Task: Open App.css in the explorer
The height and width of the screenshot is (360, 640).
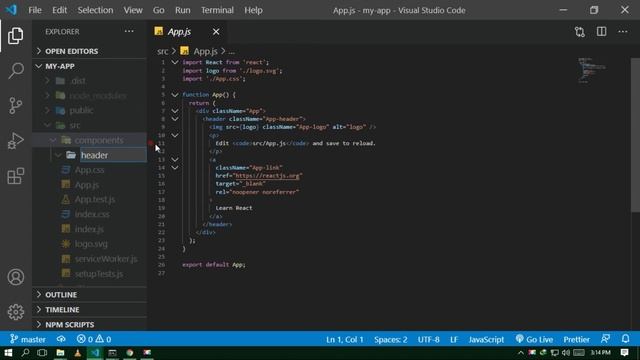Action: pyautogui.click(x=90, y=170)
